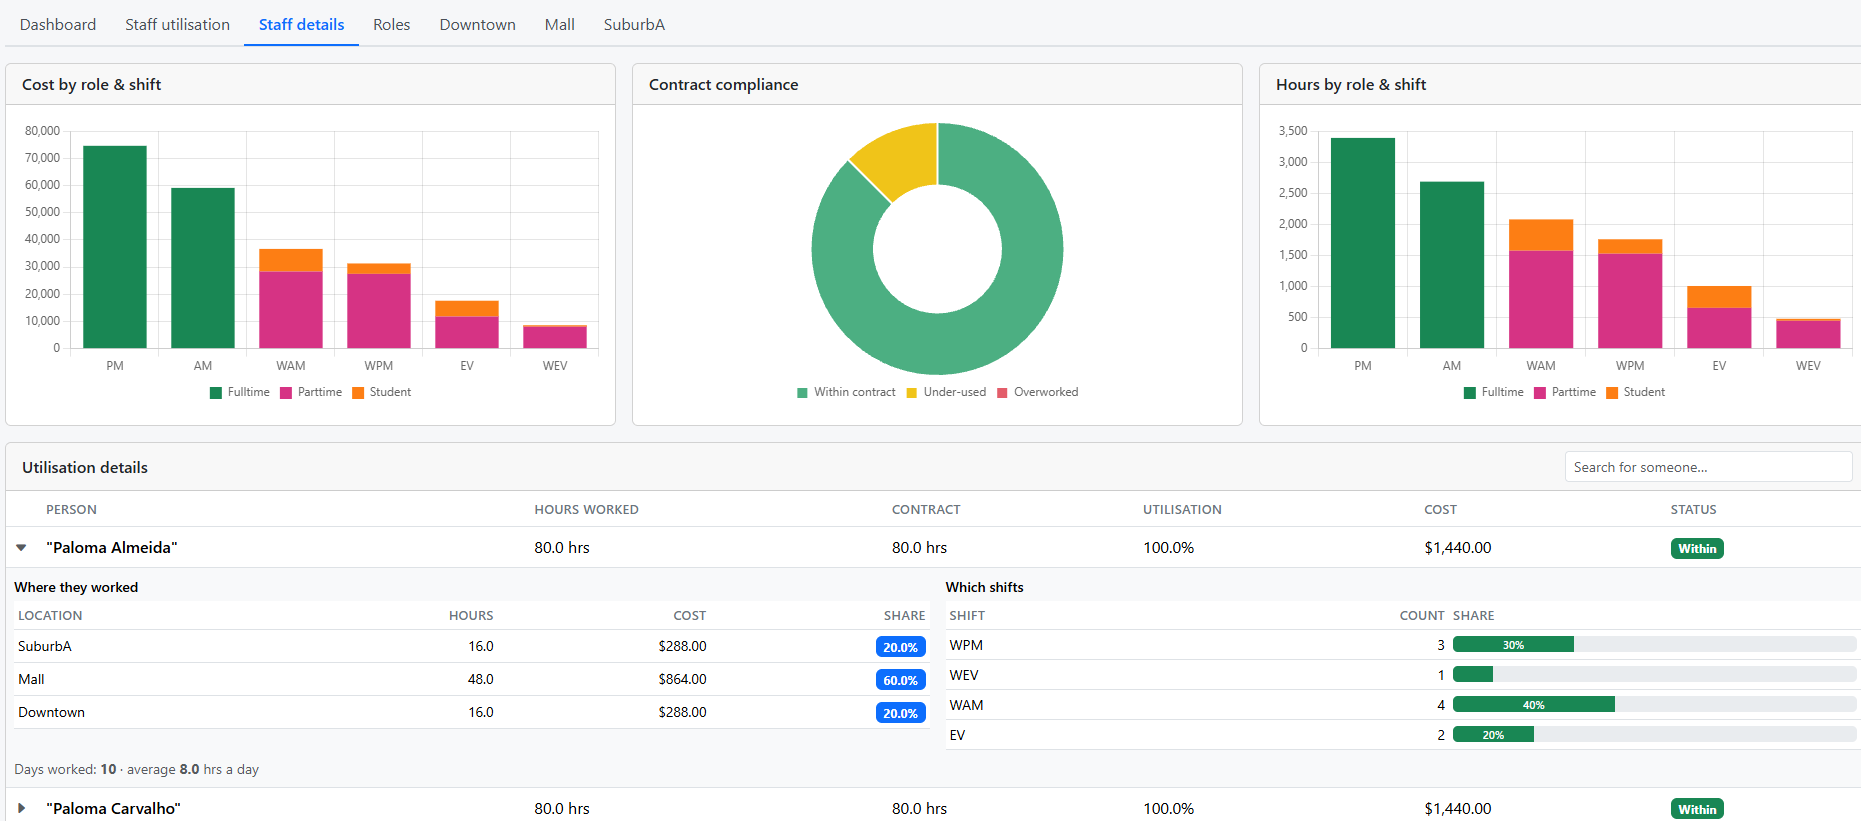Toggle the Overworked legend item
This screenshot has height=821, width=1861.
tap(1037, 392)
